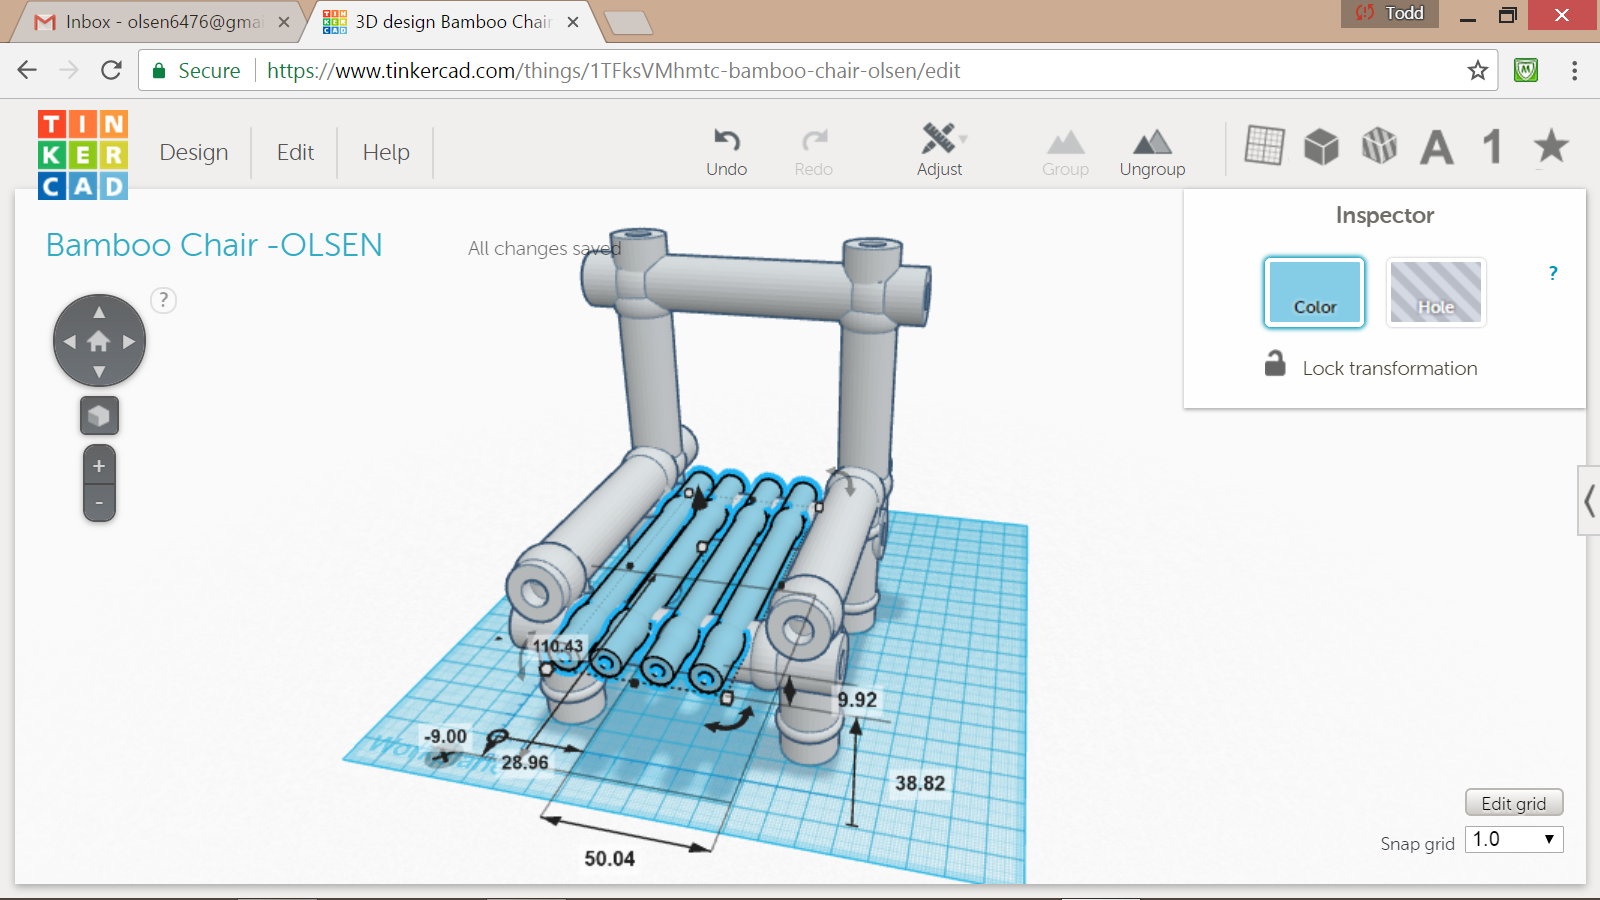Select the striped hole box icon
This screenshot has height=900, width=1600.
pyautogui.click(x=1379, y=146)
